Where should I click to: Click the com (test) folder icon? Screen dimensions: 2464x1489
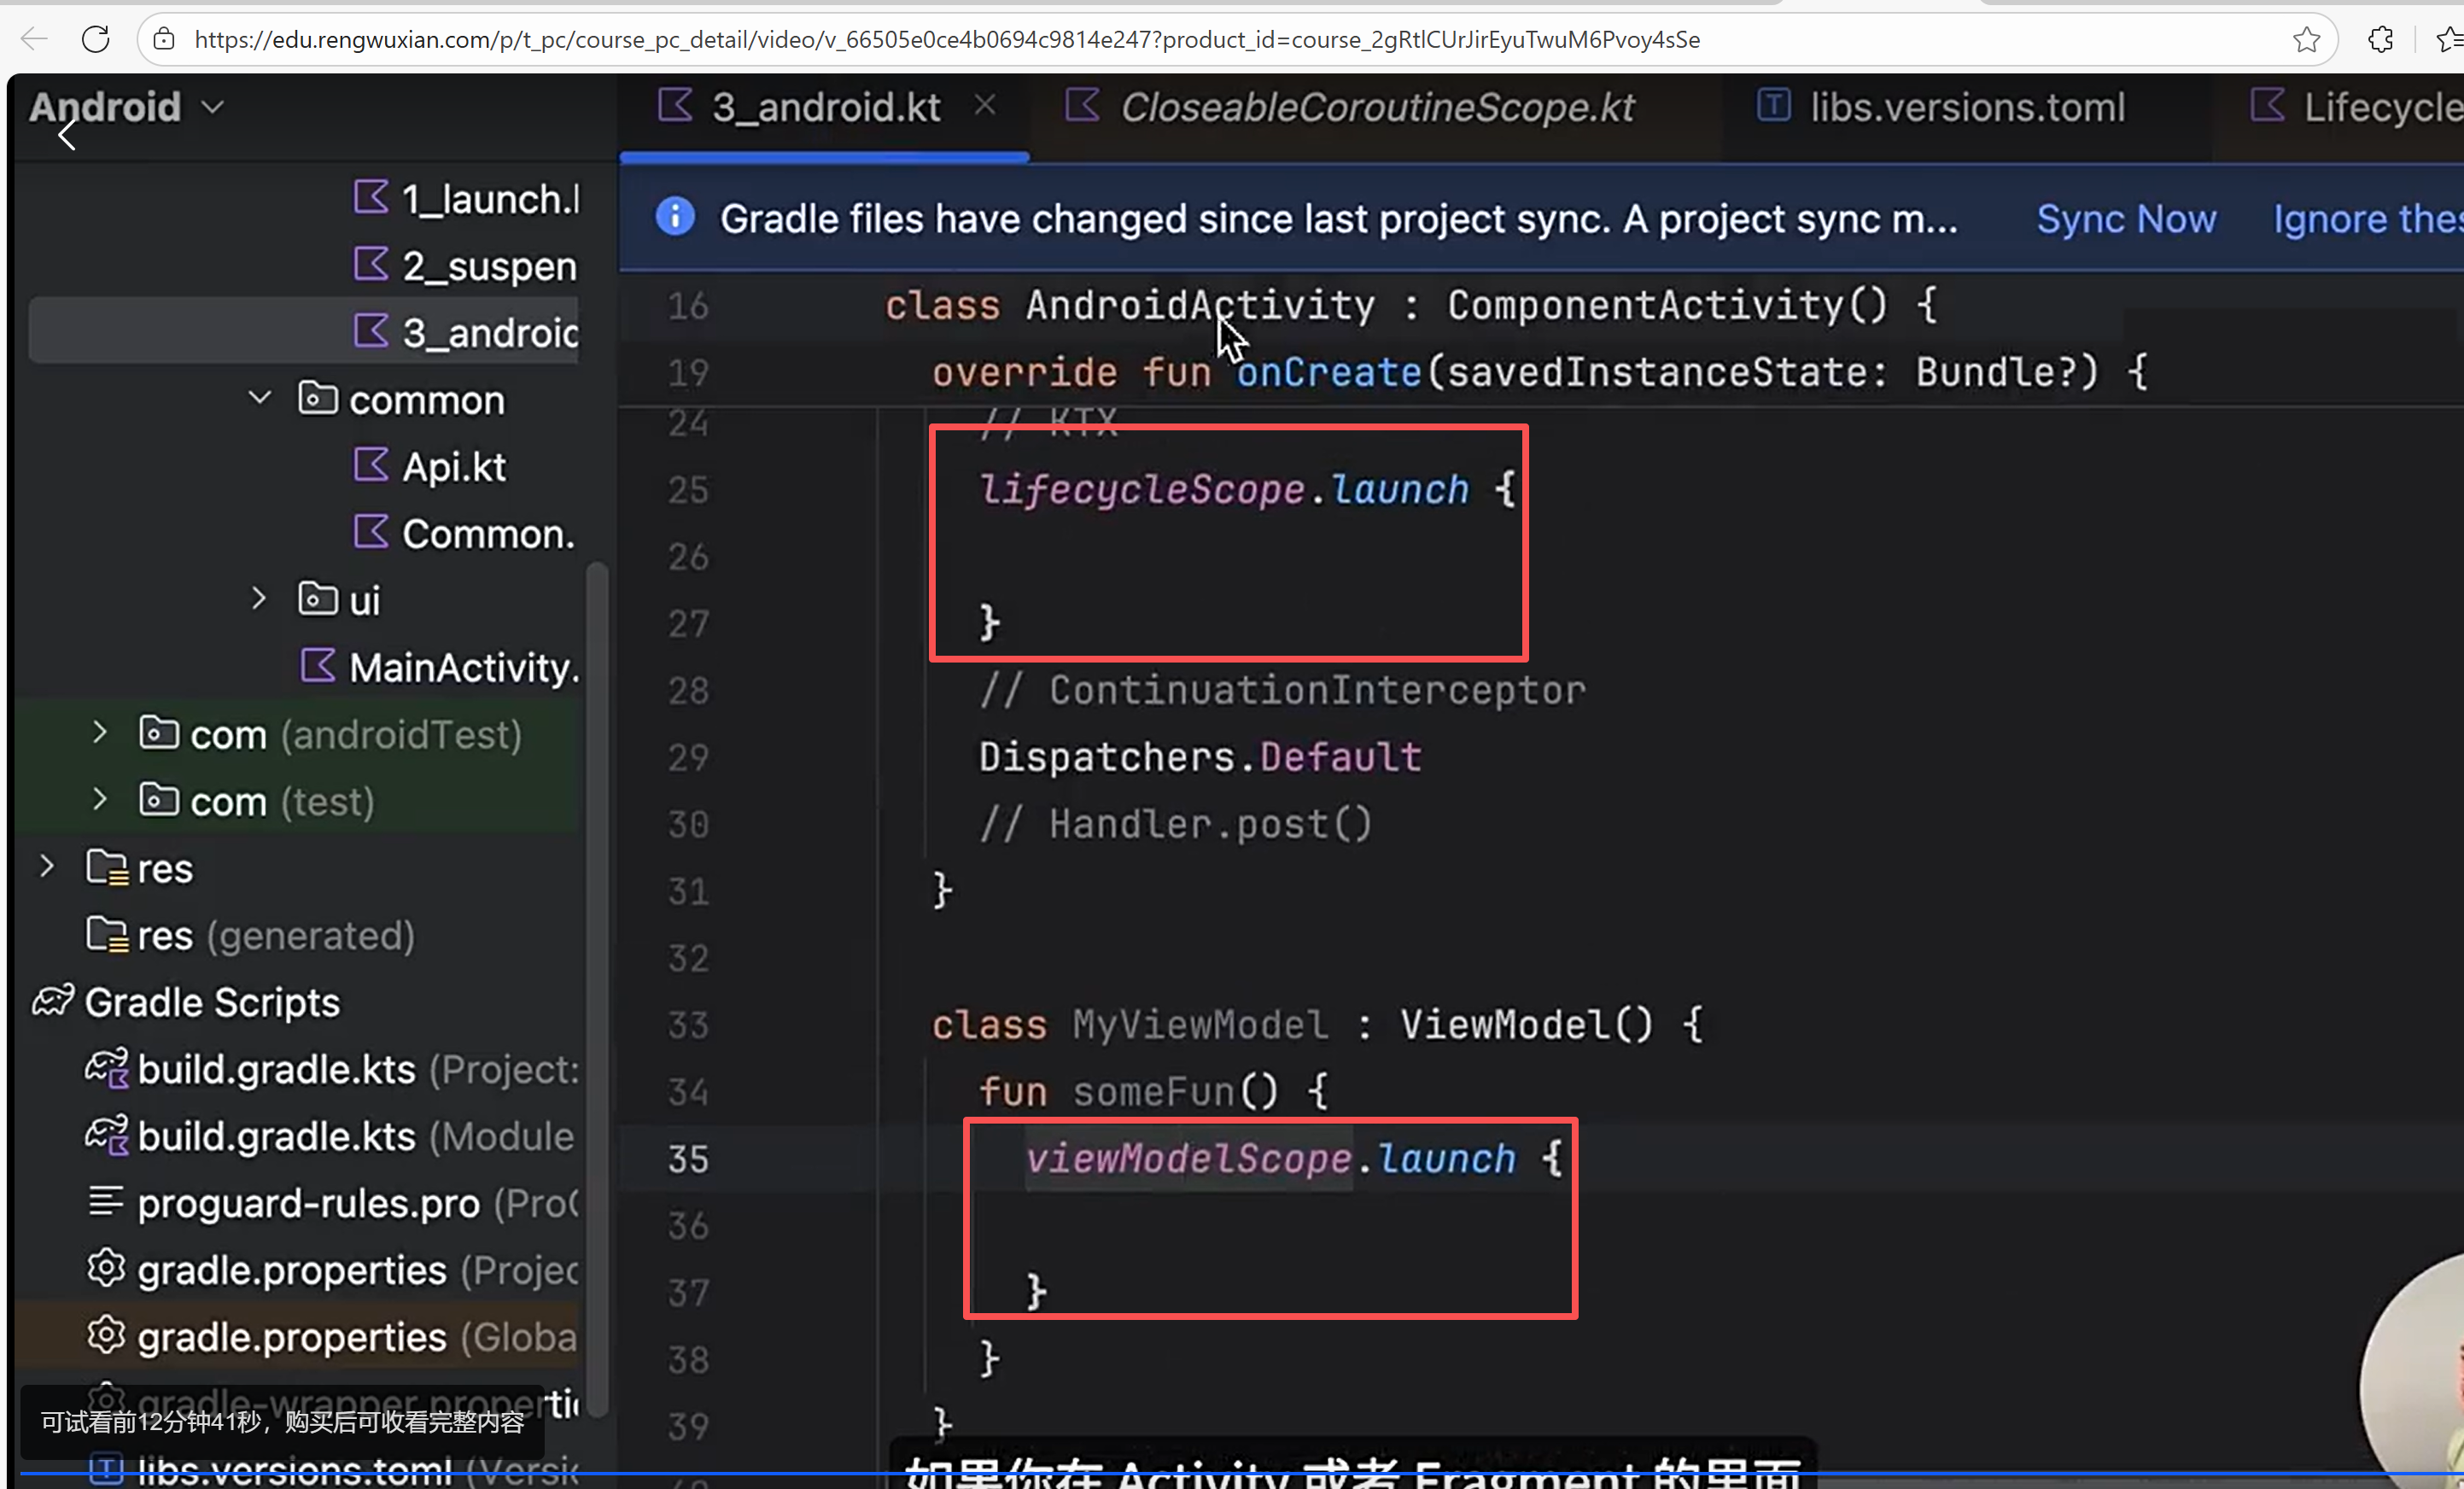159,800
